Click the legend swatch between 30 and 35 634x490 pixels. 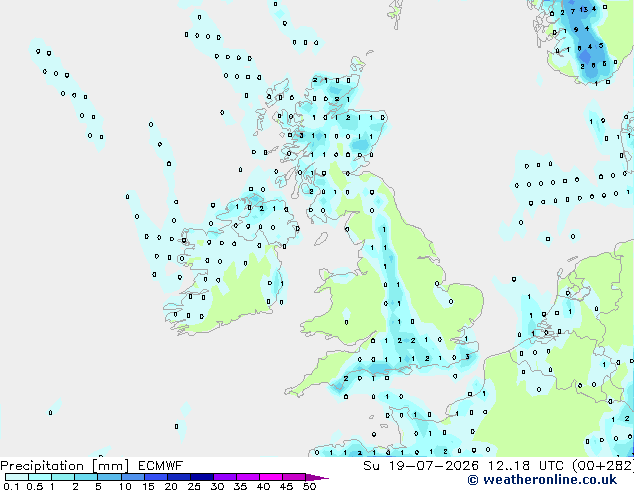coord(225,477)
